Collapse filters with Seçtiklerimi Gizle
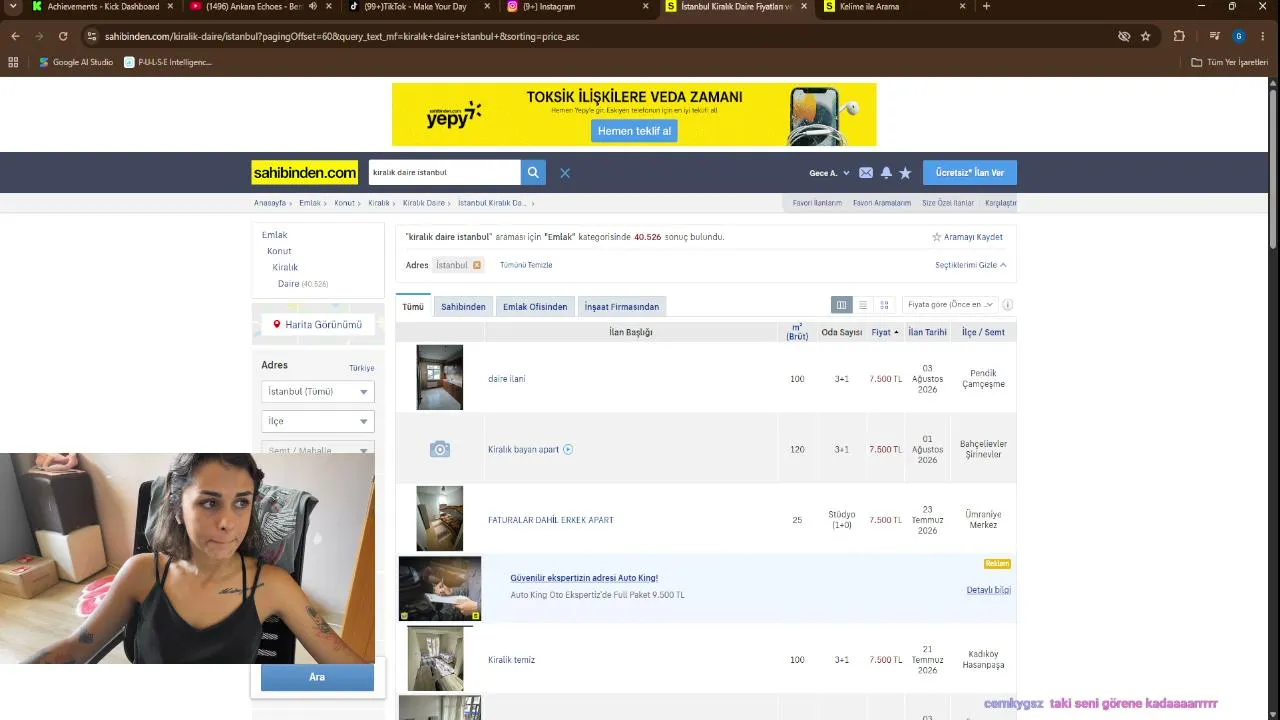The image size is (1280, 720). 971,265
